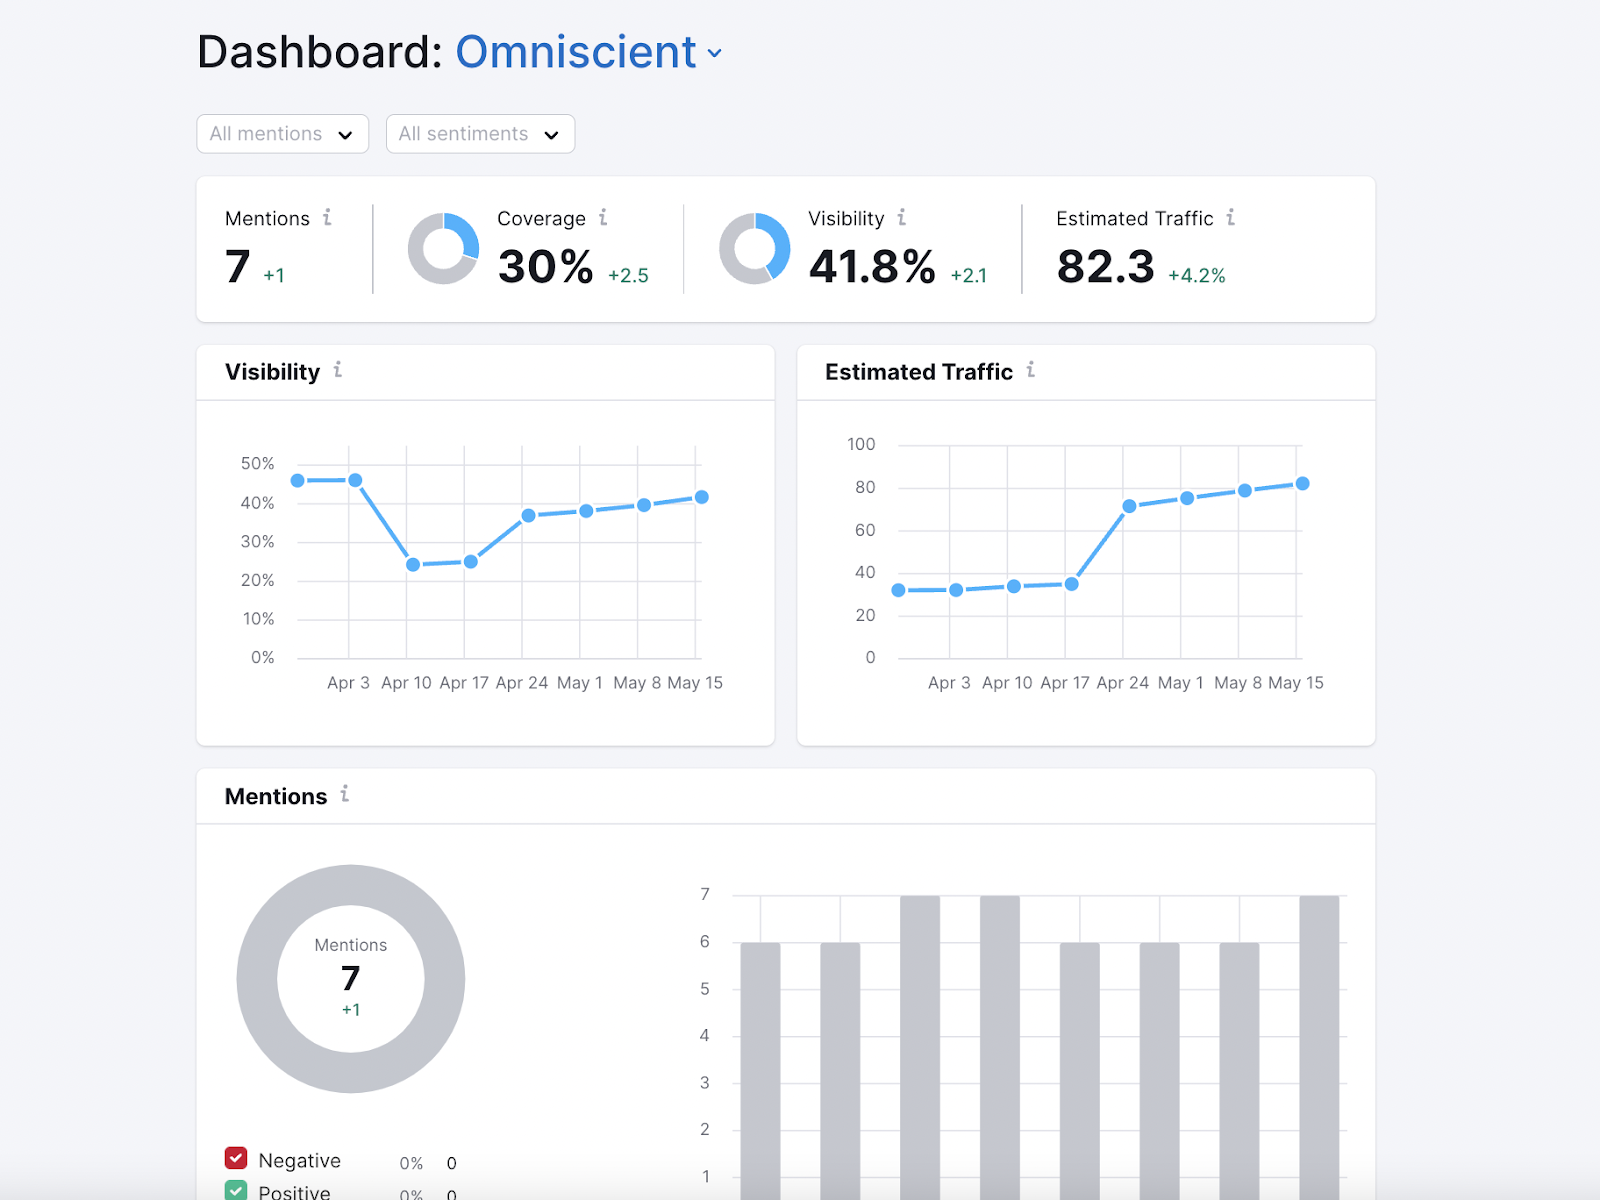Image resolution: width=1600 pixels, height=1200 pixels.
Task: Toggle the Negative sentiment checkbox
Action: tap(236, 1158)
